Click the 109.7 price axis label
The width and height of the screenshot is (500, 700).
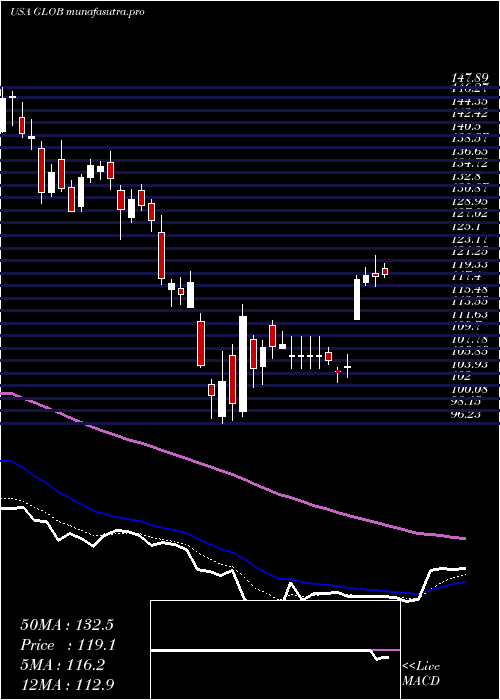tap(466, 327)
